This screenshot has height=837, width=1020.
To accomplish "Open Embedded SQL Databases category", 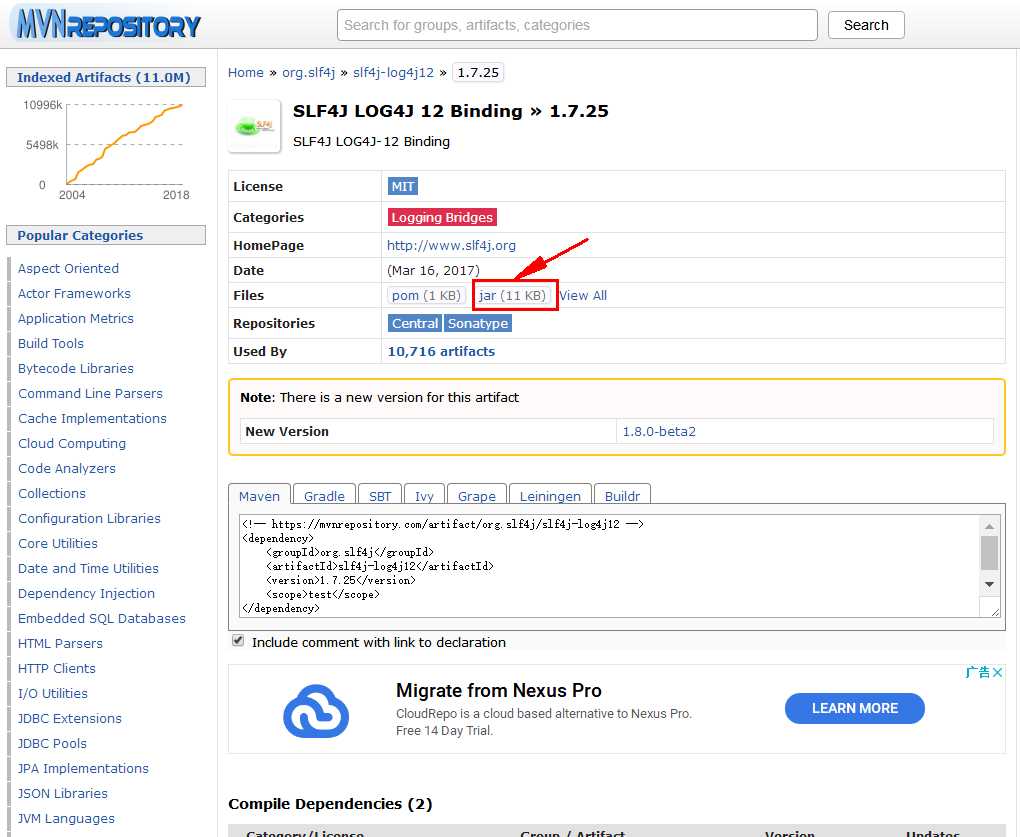I will pos(101,618).
